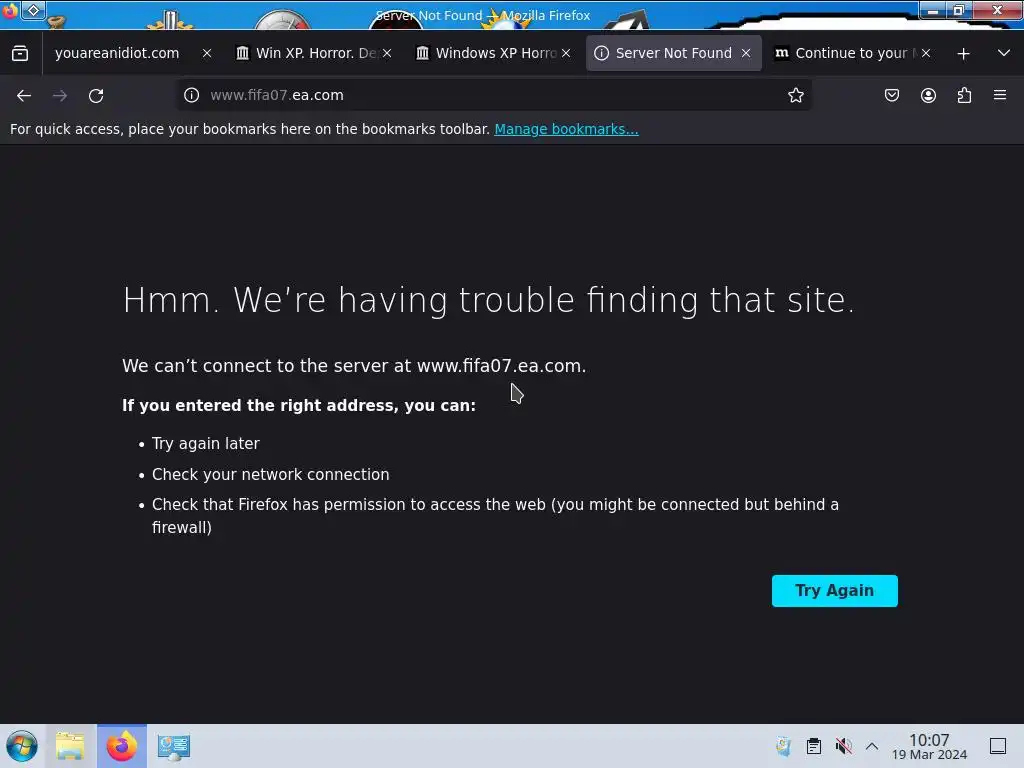This screenshot has height=768, width=1024.
Task: Click "If you entered the right address" text
Action: coord(299,406)
